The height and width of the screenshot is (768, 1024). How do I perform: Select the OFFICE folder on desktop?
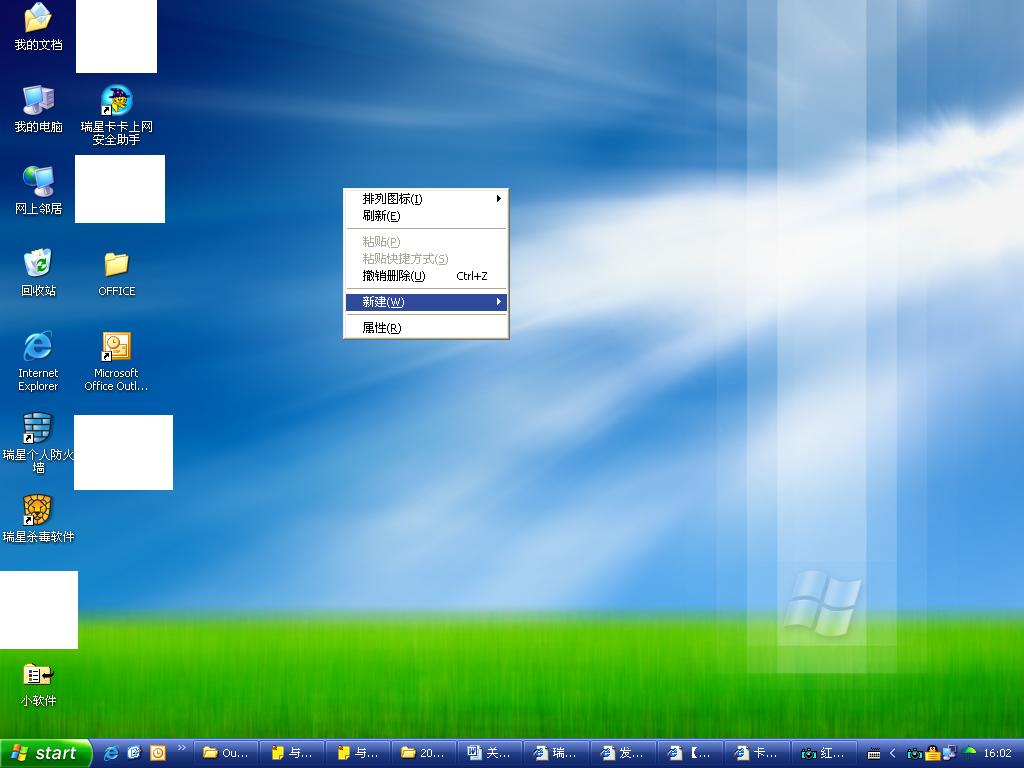[116, 274]
